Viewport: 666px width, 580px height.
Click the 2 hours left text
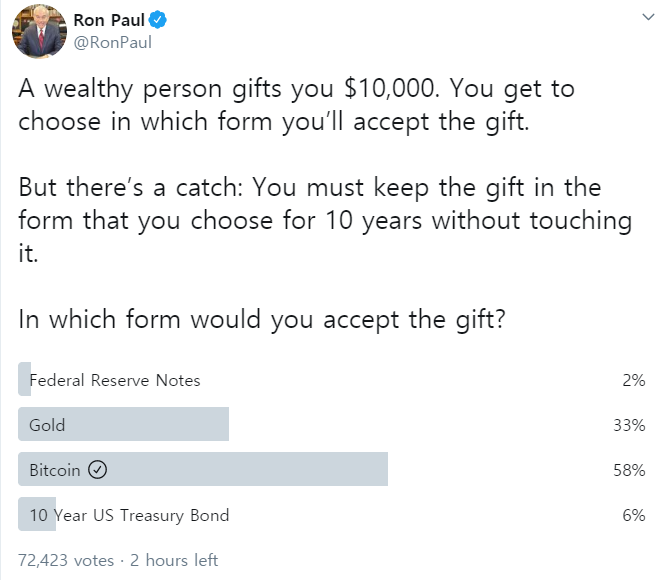pyautogui.click(x=174, y=560)
